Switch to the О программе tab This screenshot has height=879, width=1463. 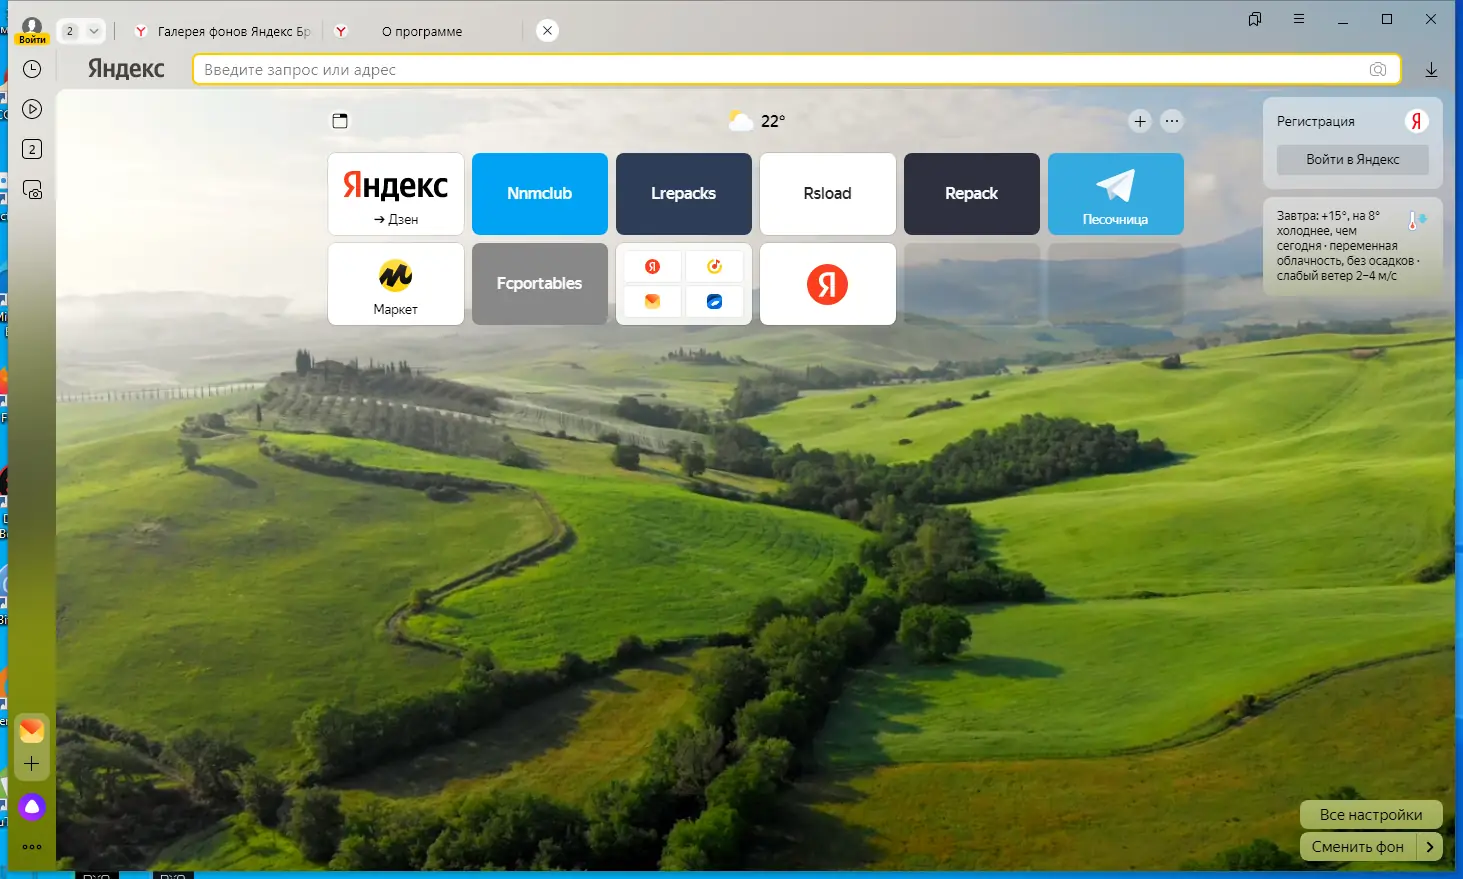[422, 31]
